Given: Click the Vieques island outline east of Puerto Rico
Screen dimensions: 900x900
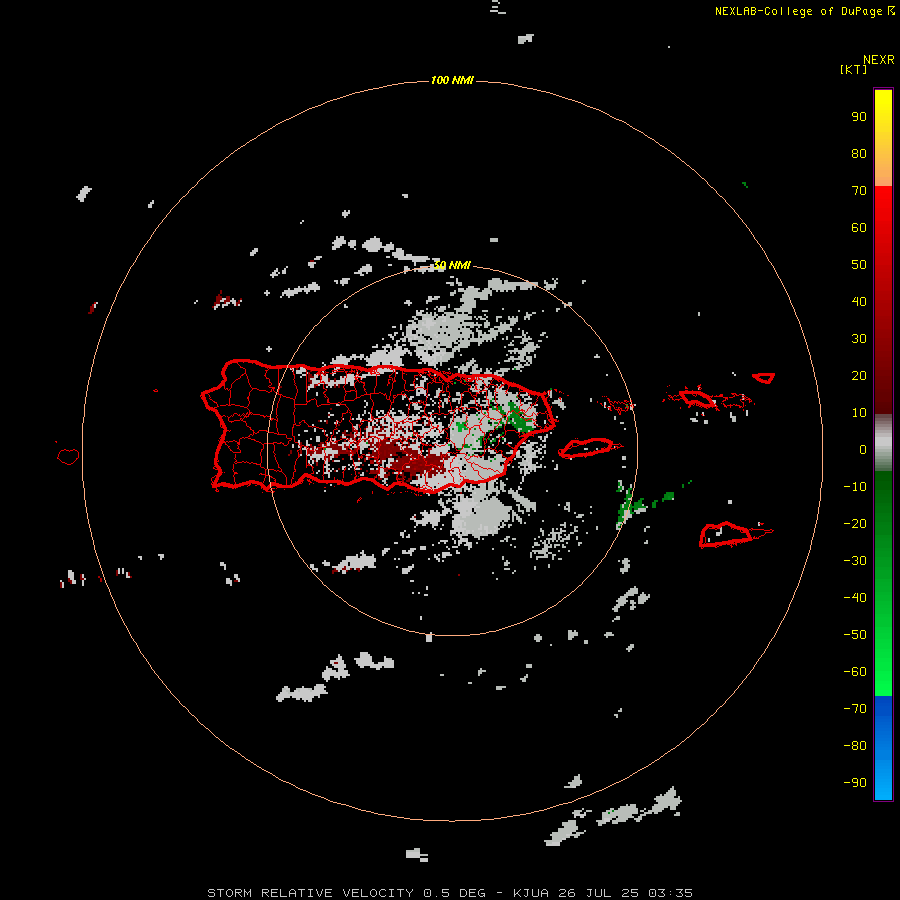Looking at the screenshot, I should click(588, 448).
